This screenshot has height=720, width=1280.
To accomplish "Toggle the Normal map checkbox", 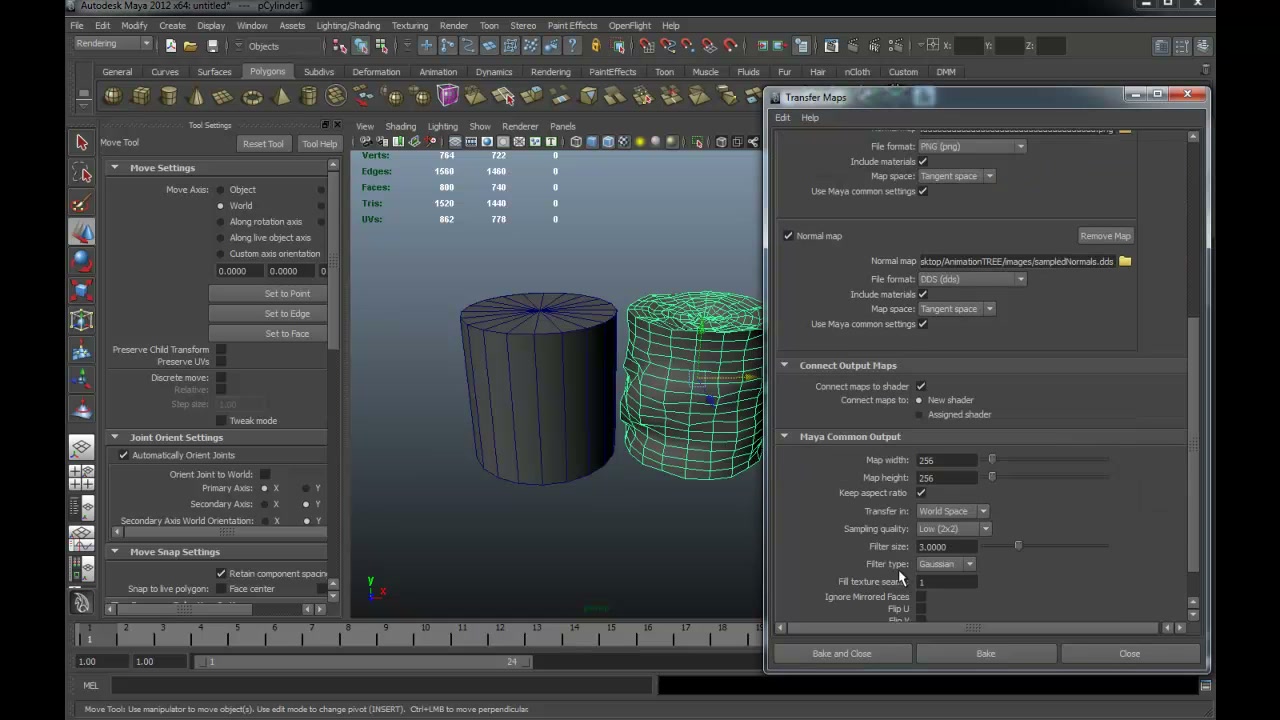I will click(788, 236).
